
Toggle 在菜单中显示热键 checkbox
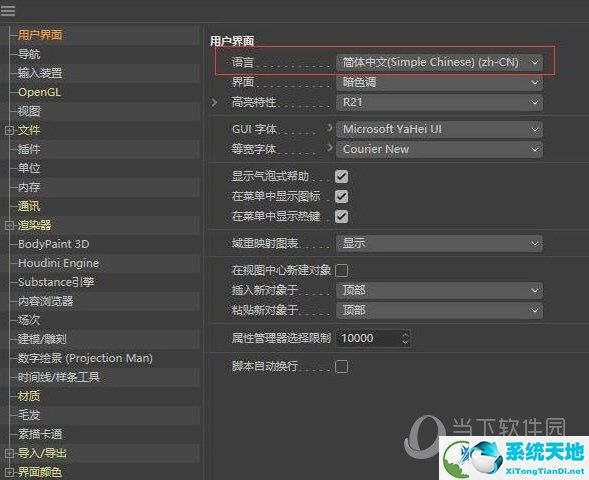[x=341, y=216]
